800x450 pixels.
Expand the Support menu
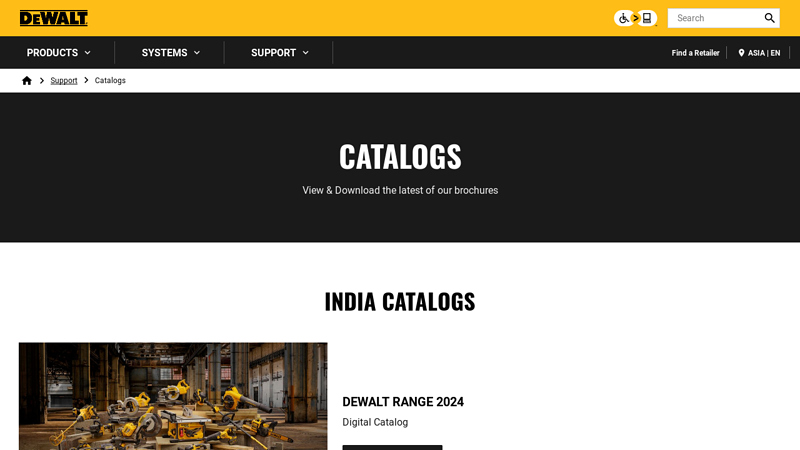point(280,53)
